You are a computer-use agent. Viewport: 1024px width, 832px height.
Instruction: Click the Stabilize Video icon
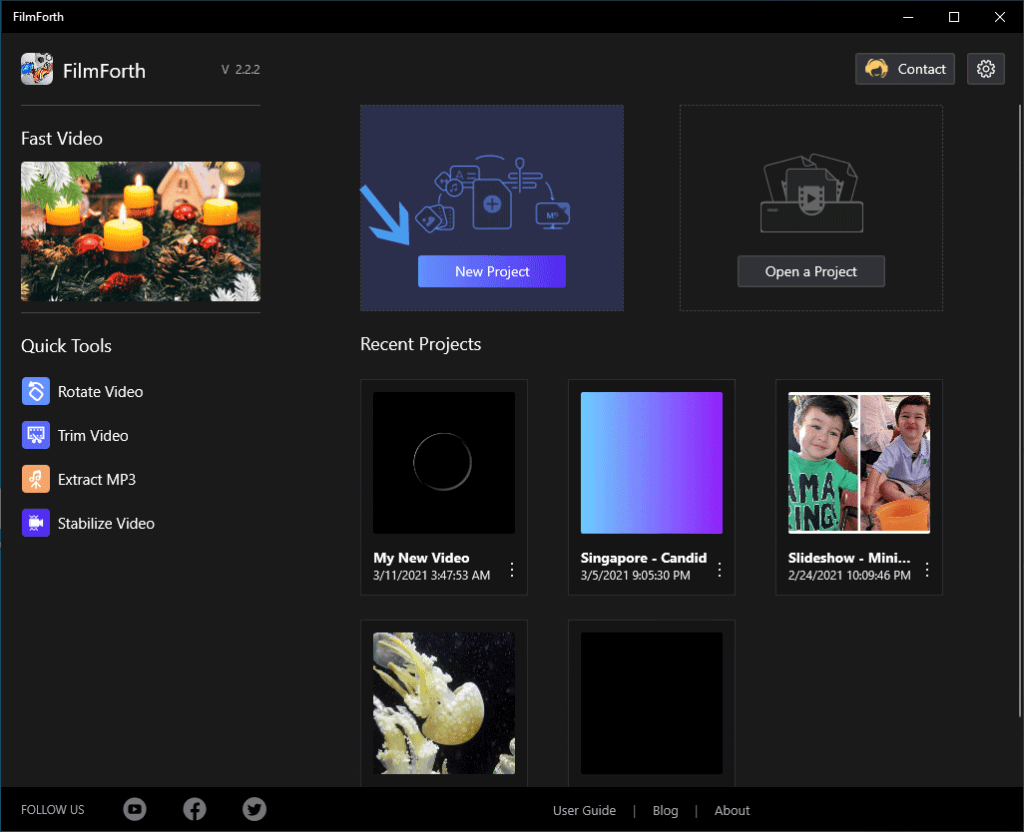(x=35, y=522)
